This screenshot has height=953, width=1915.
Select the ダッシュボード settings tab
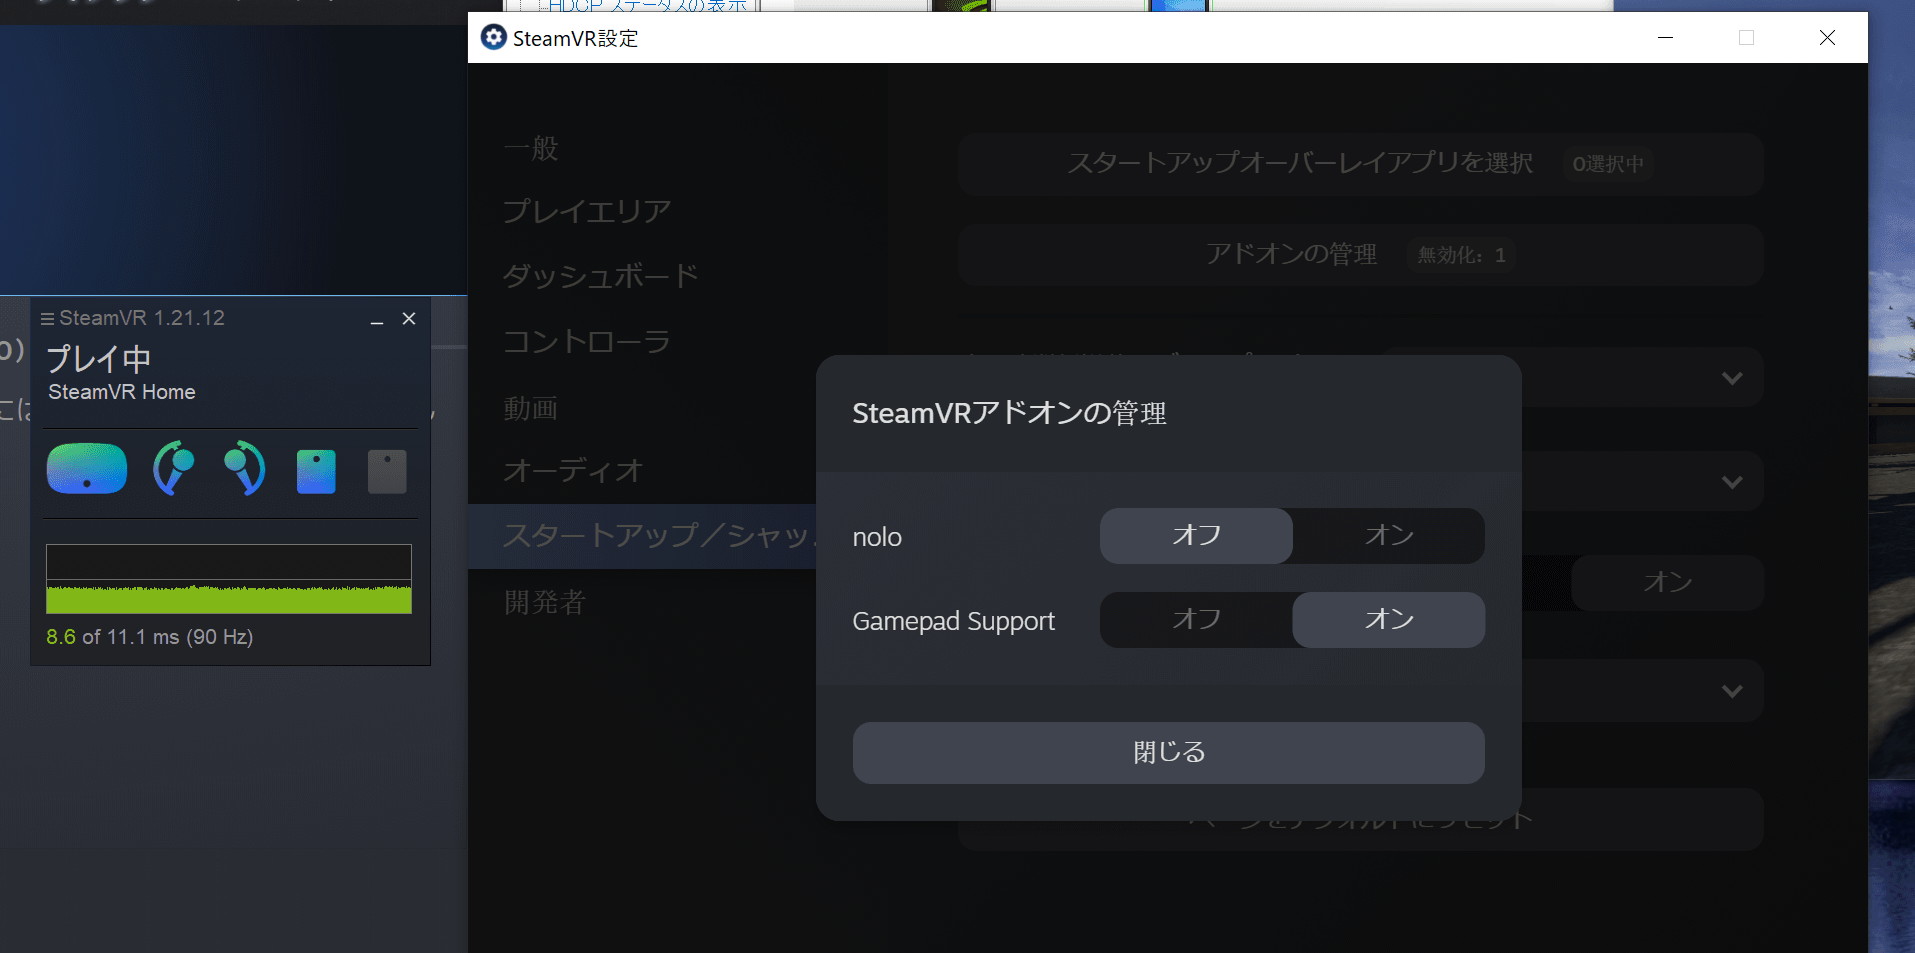(x=600, y=276)
